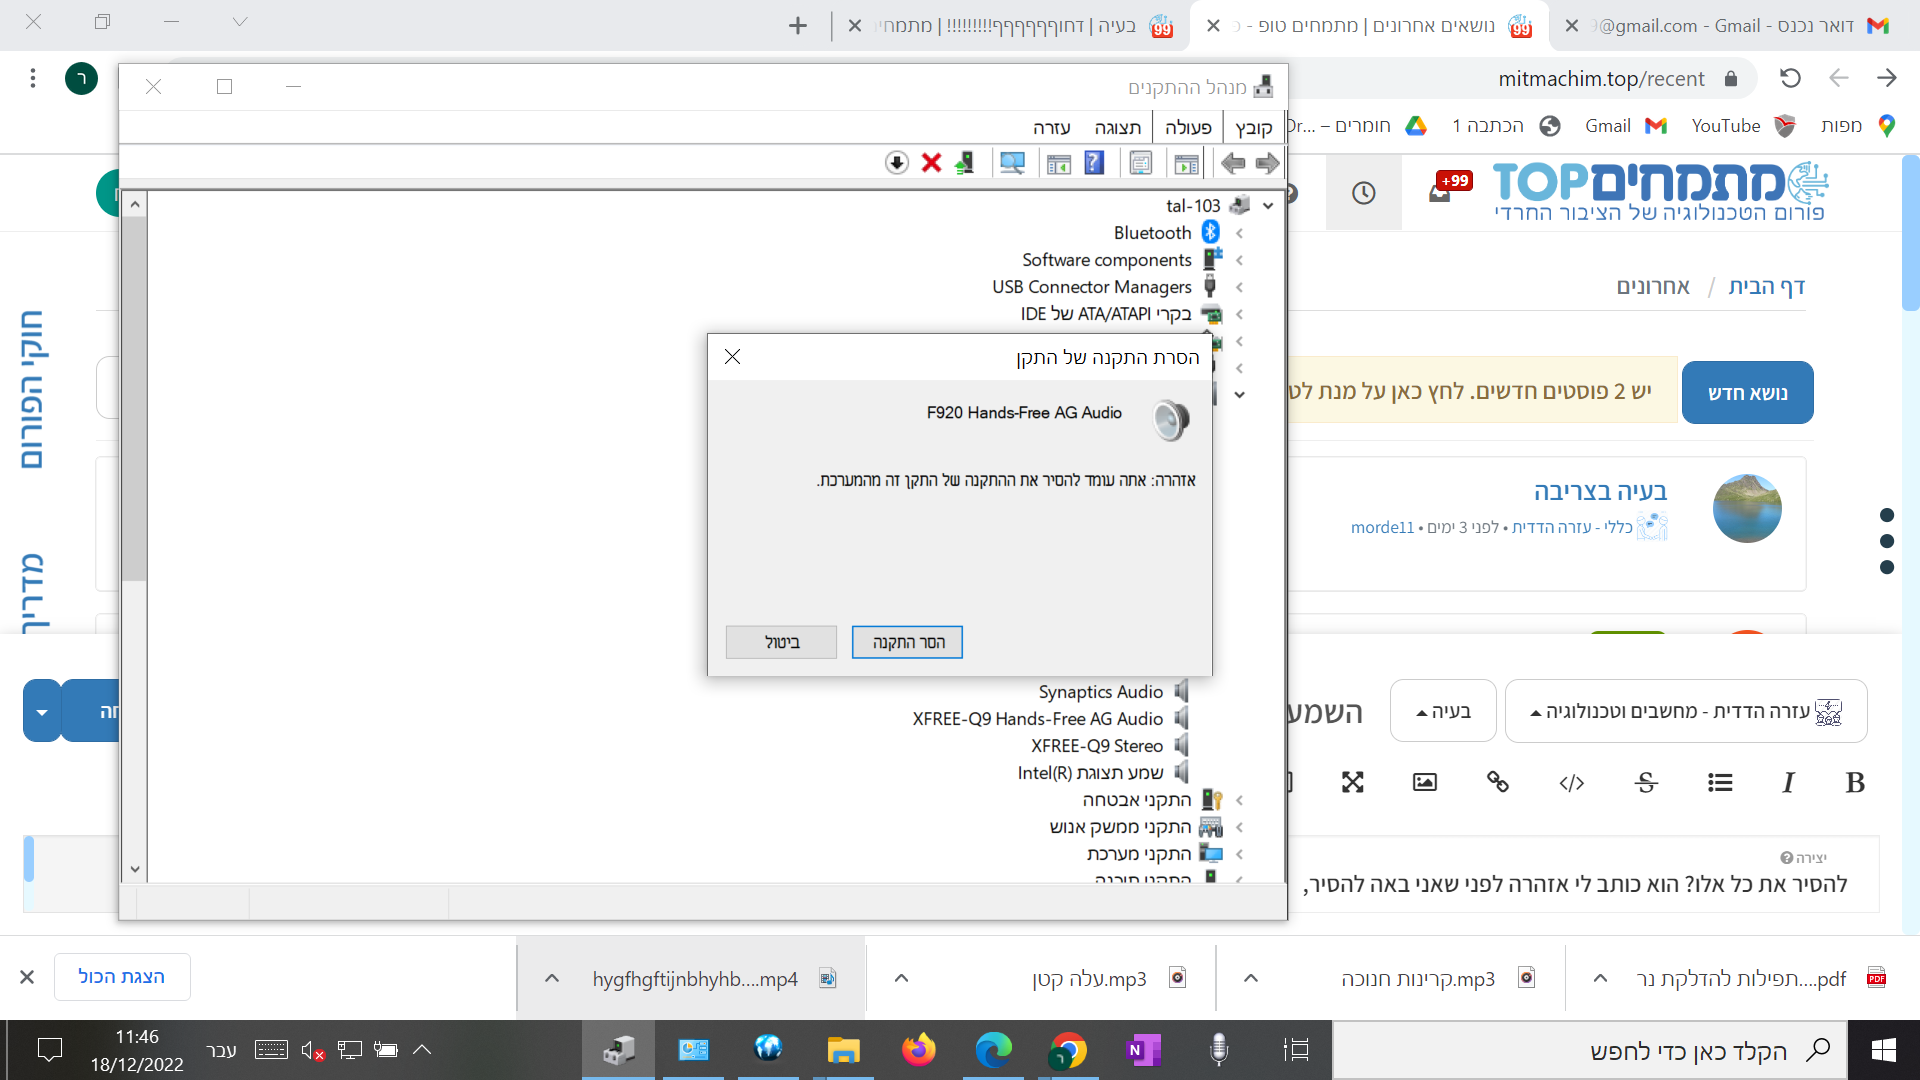Click the scan for hardware changes toolbar icon
The height and width of the screenshot is (1080, 1920).
[1012, 163]
